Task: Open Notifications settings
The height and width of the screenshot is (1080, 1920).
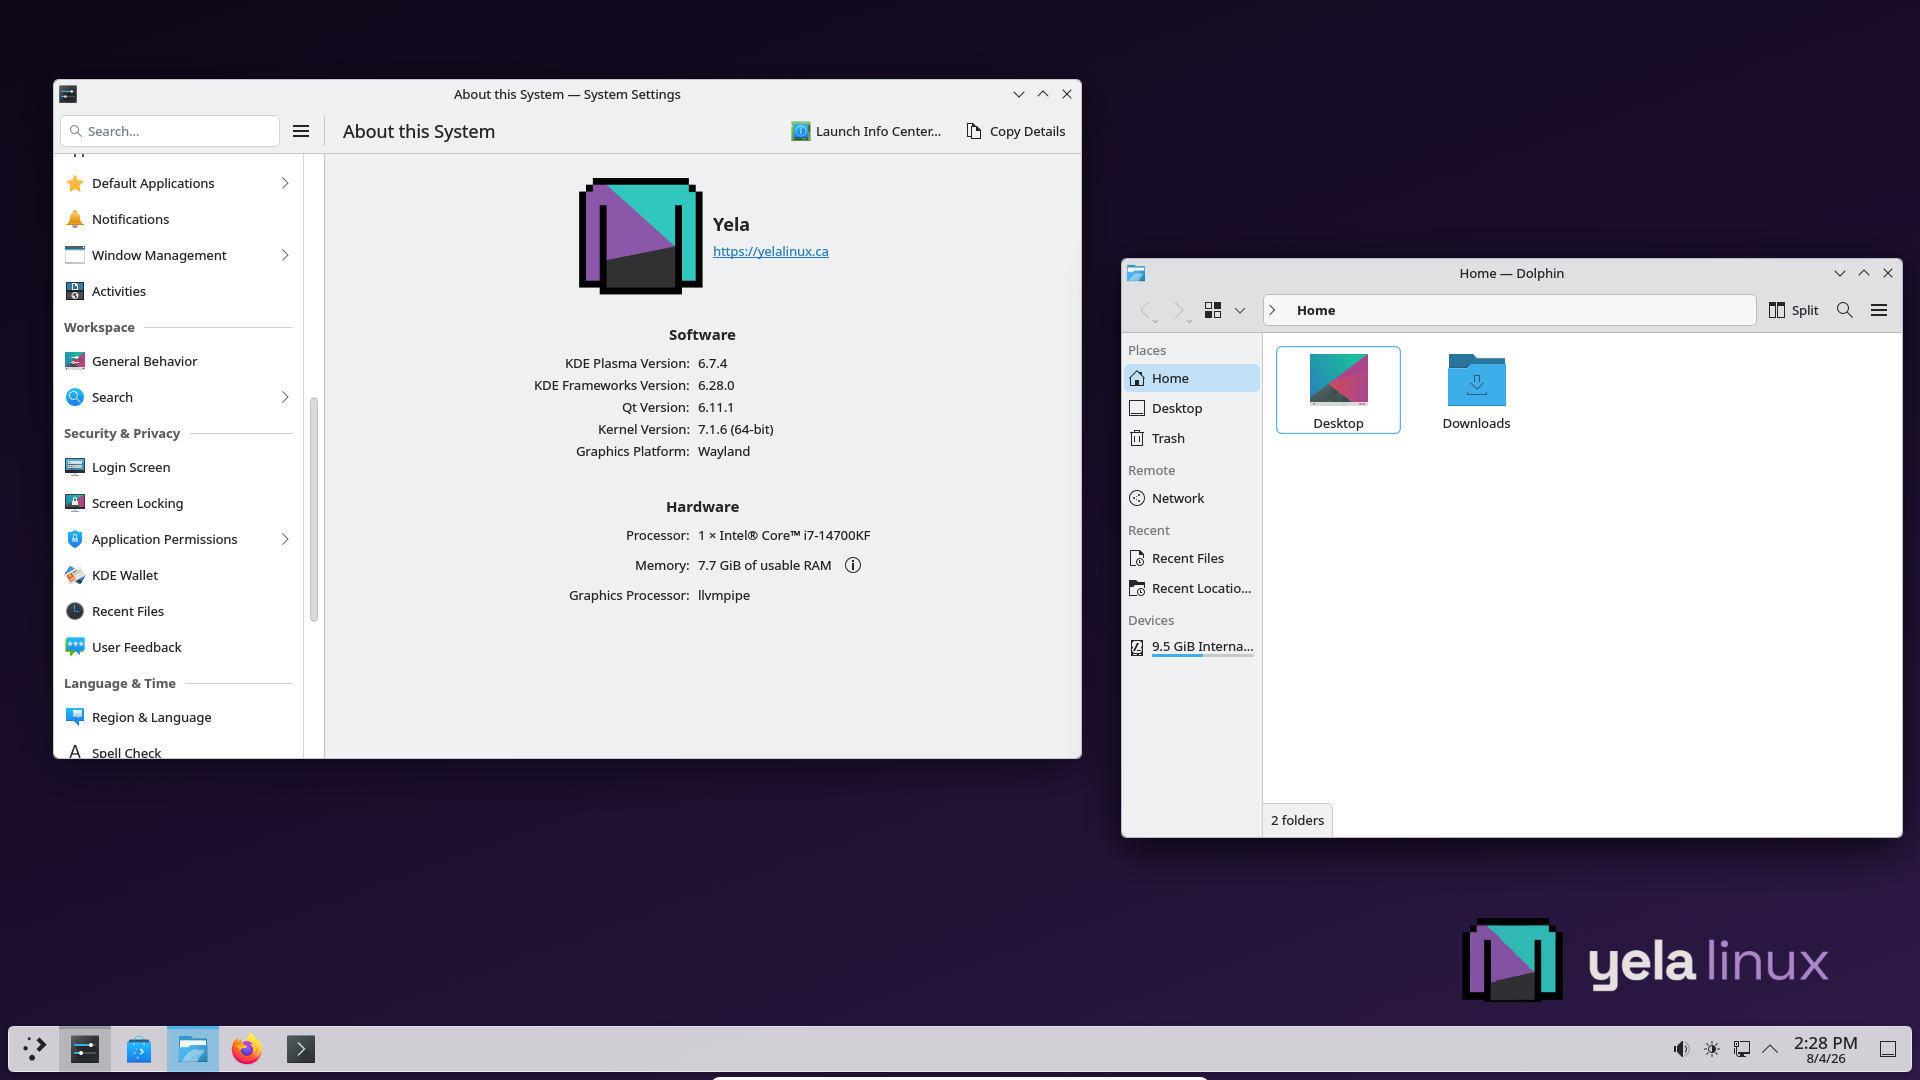Action: tap(178, 219)
